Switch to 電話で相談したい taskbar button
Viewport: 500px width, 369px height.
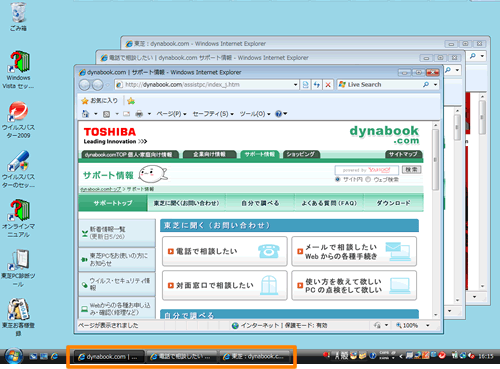[x=181, y=357]
